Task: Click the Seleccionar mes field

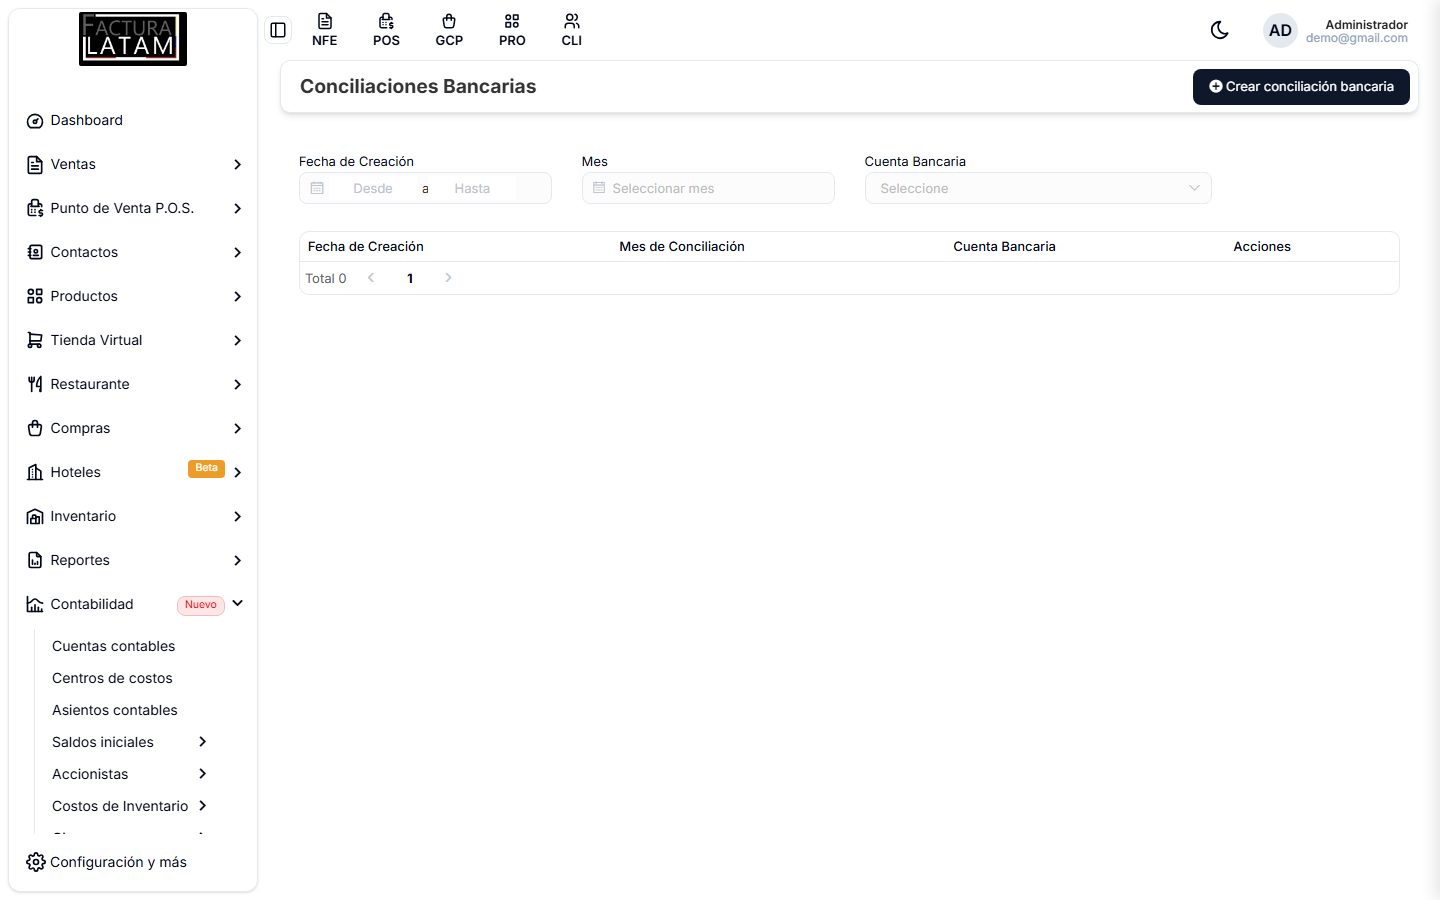Action: coord(708,188)
